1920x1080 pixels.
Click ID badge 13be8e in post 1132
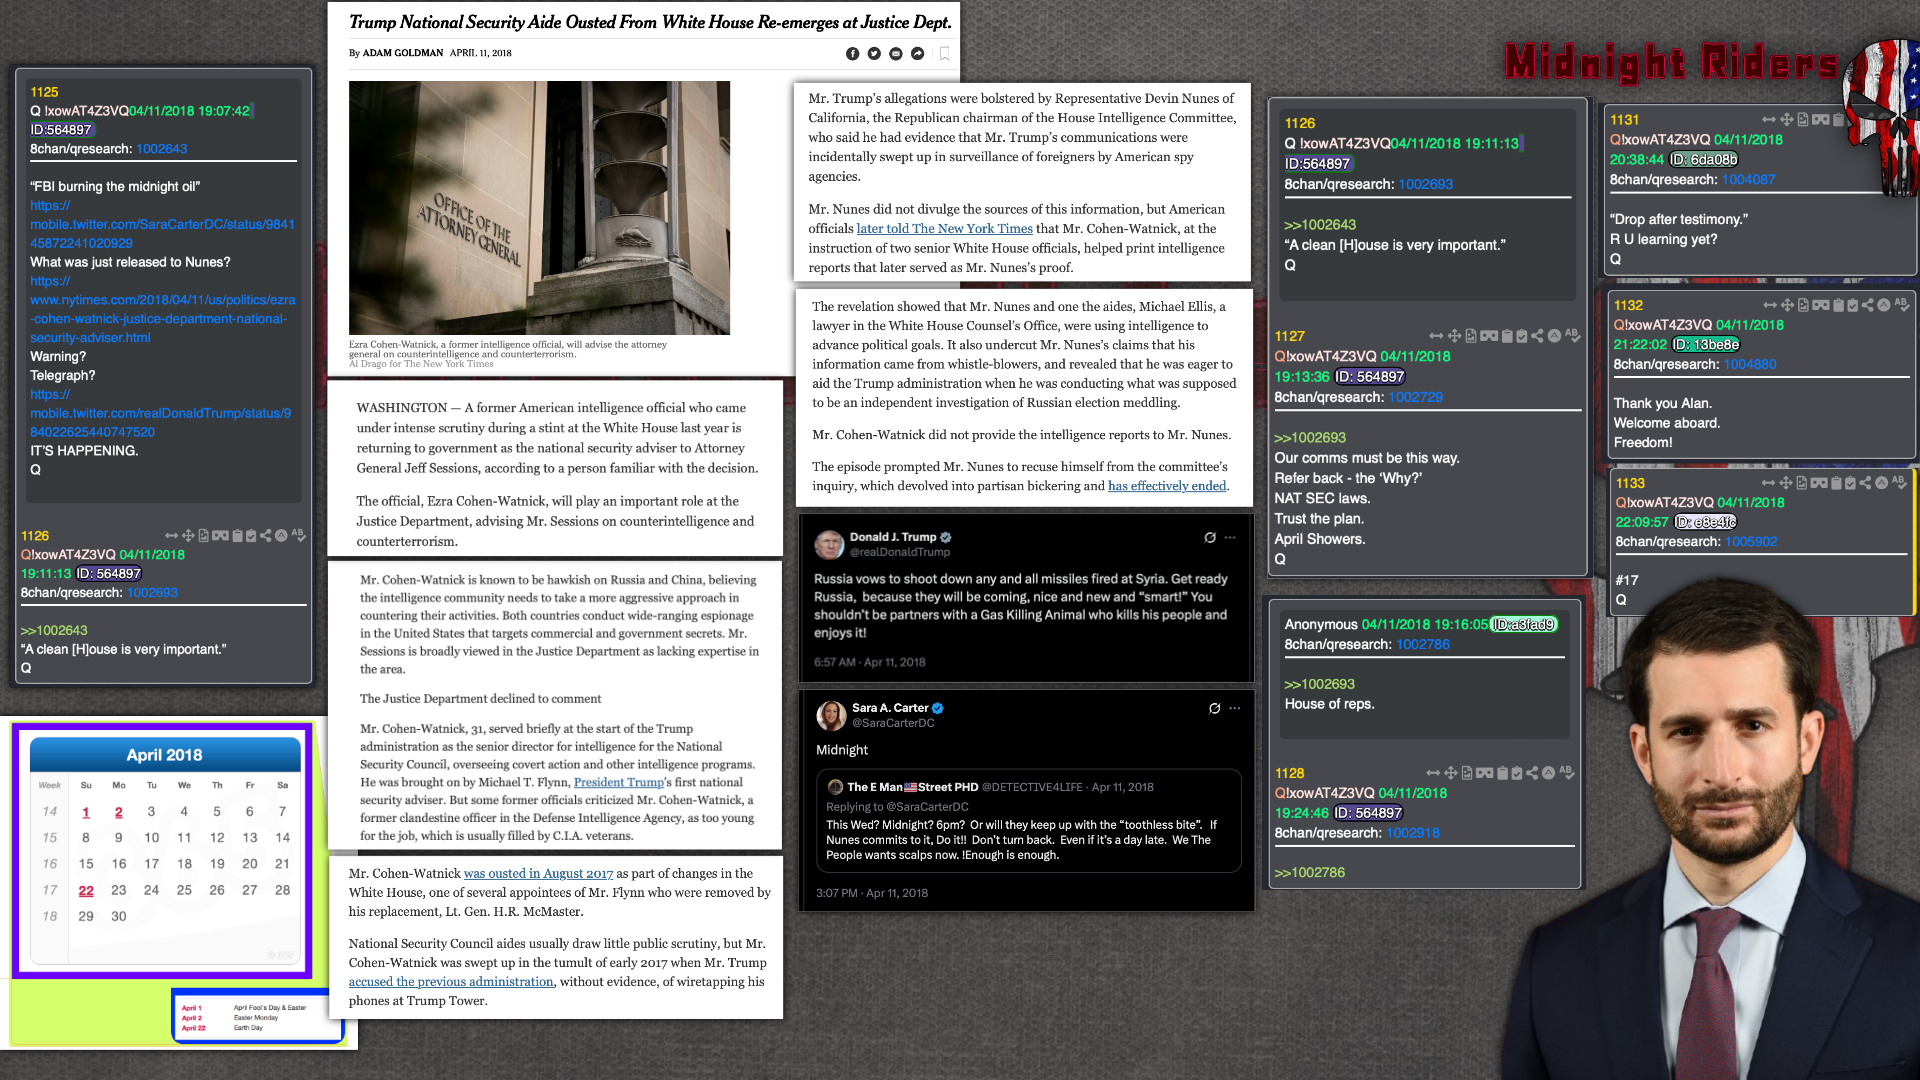(1706, 345)
